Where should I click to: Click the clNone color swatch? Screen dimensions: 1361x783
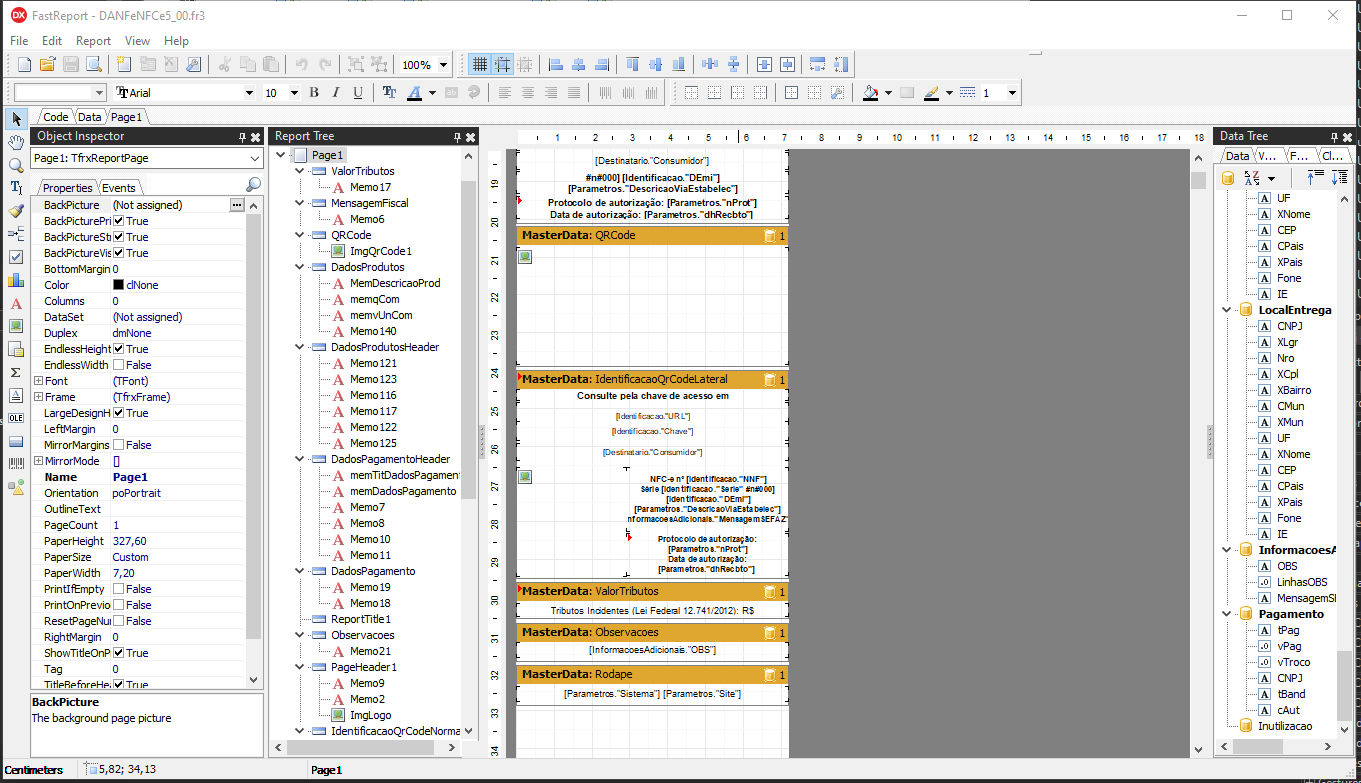119,285
